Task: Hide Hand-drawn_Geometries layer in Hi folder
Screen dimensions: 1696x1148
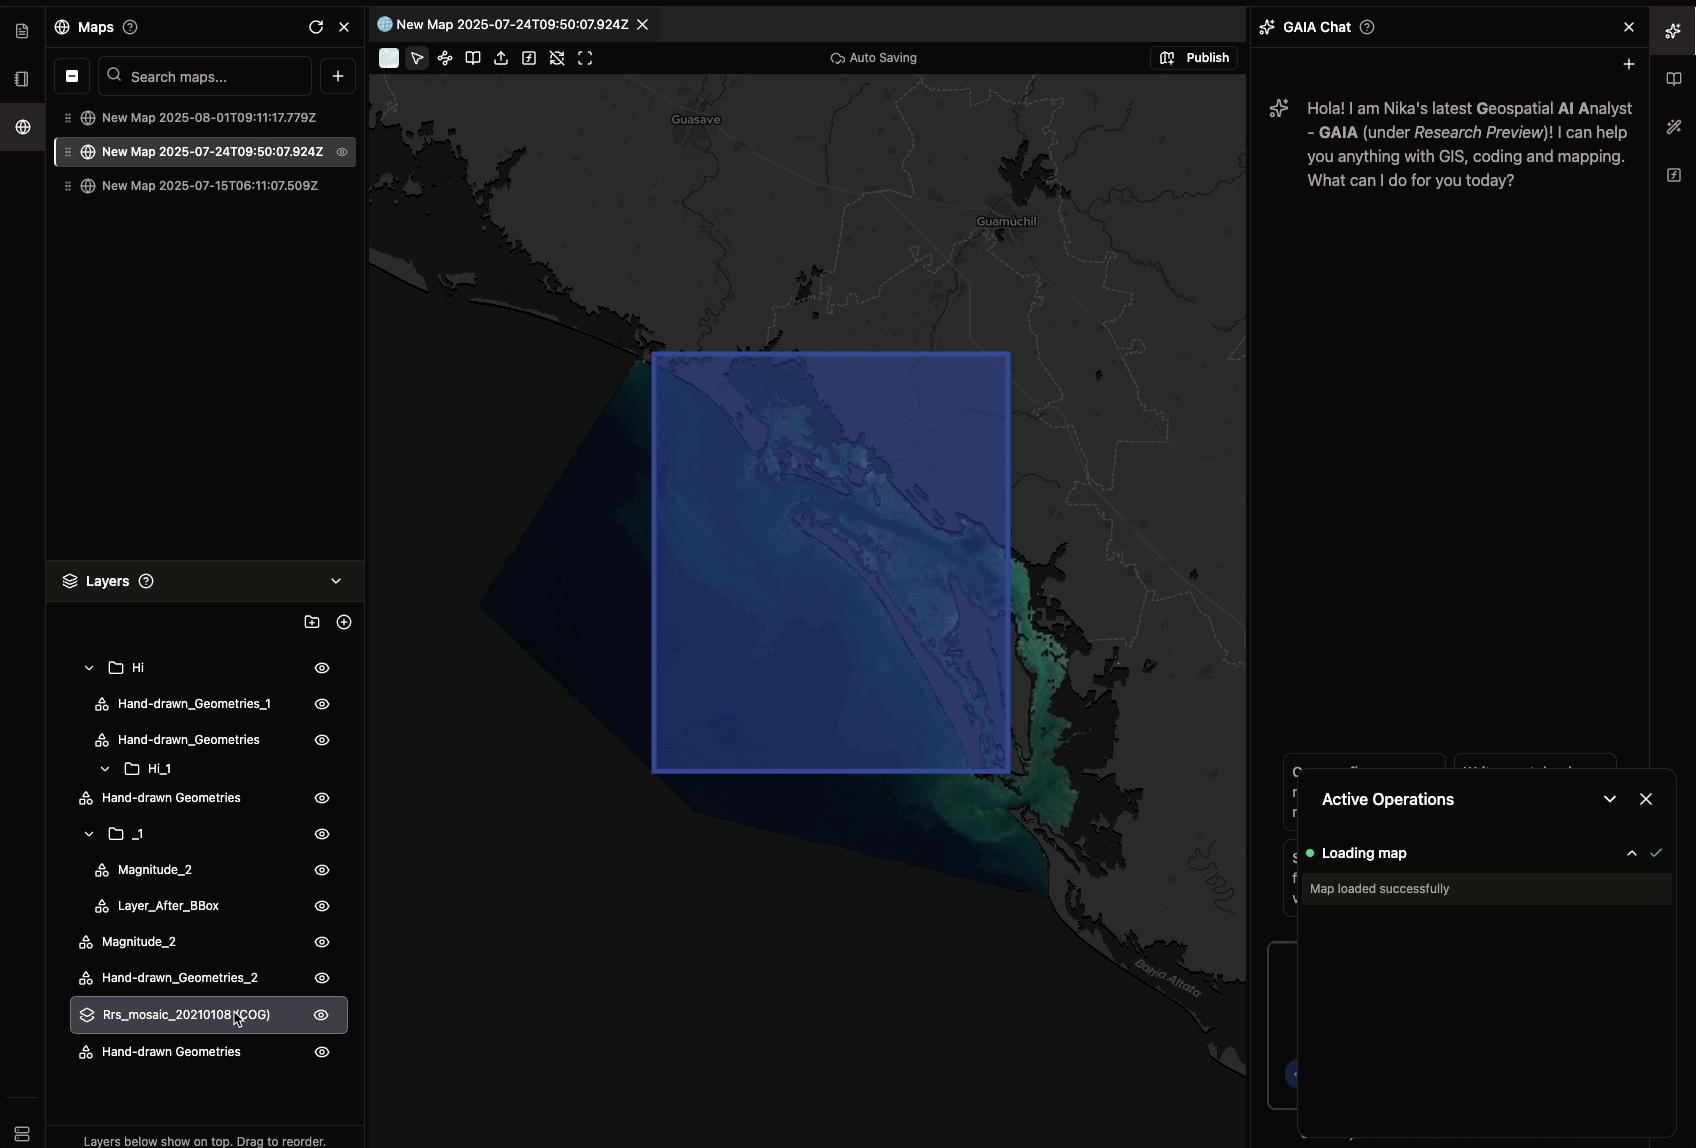Action: click(x=322, y=740)
